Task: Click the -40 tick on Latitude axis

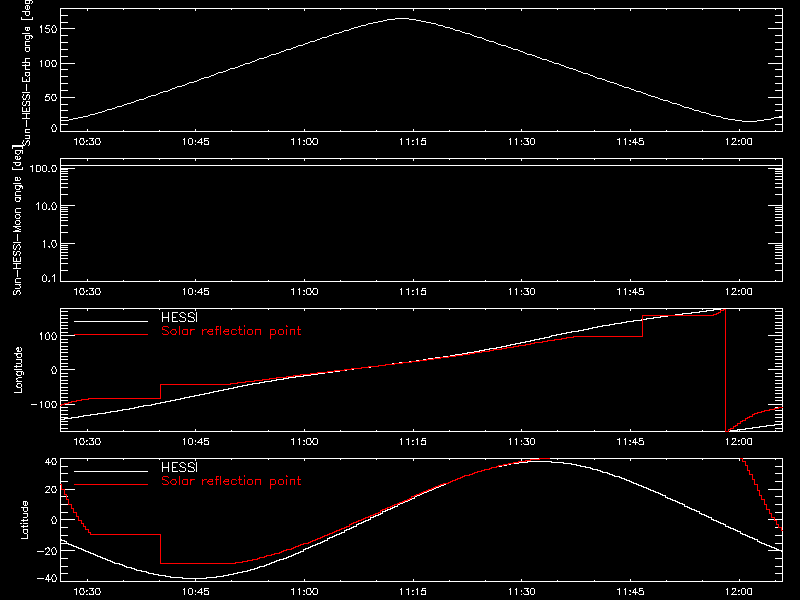Action: (47, 578)
